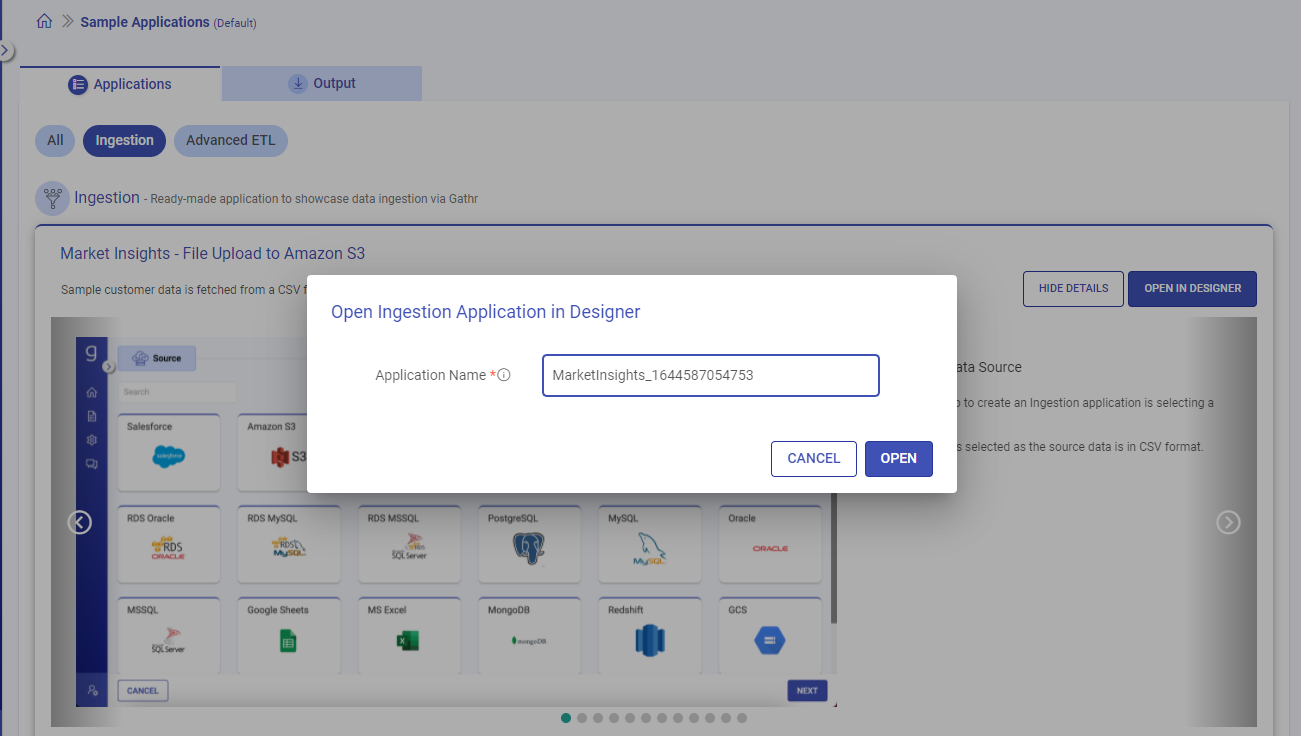Select the first carousel pagination dot
The width and height of the screenshot is (1301, 736).
[x=566, y=718]
